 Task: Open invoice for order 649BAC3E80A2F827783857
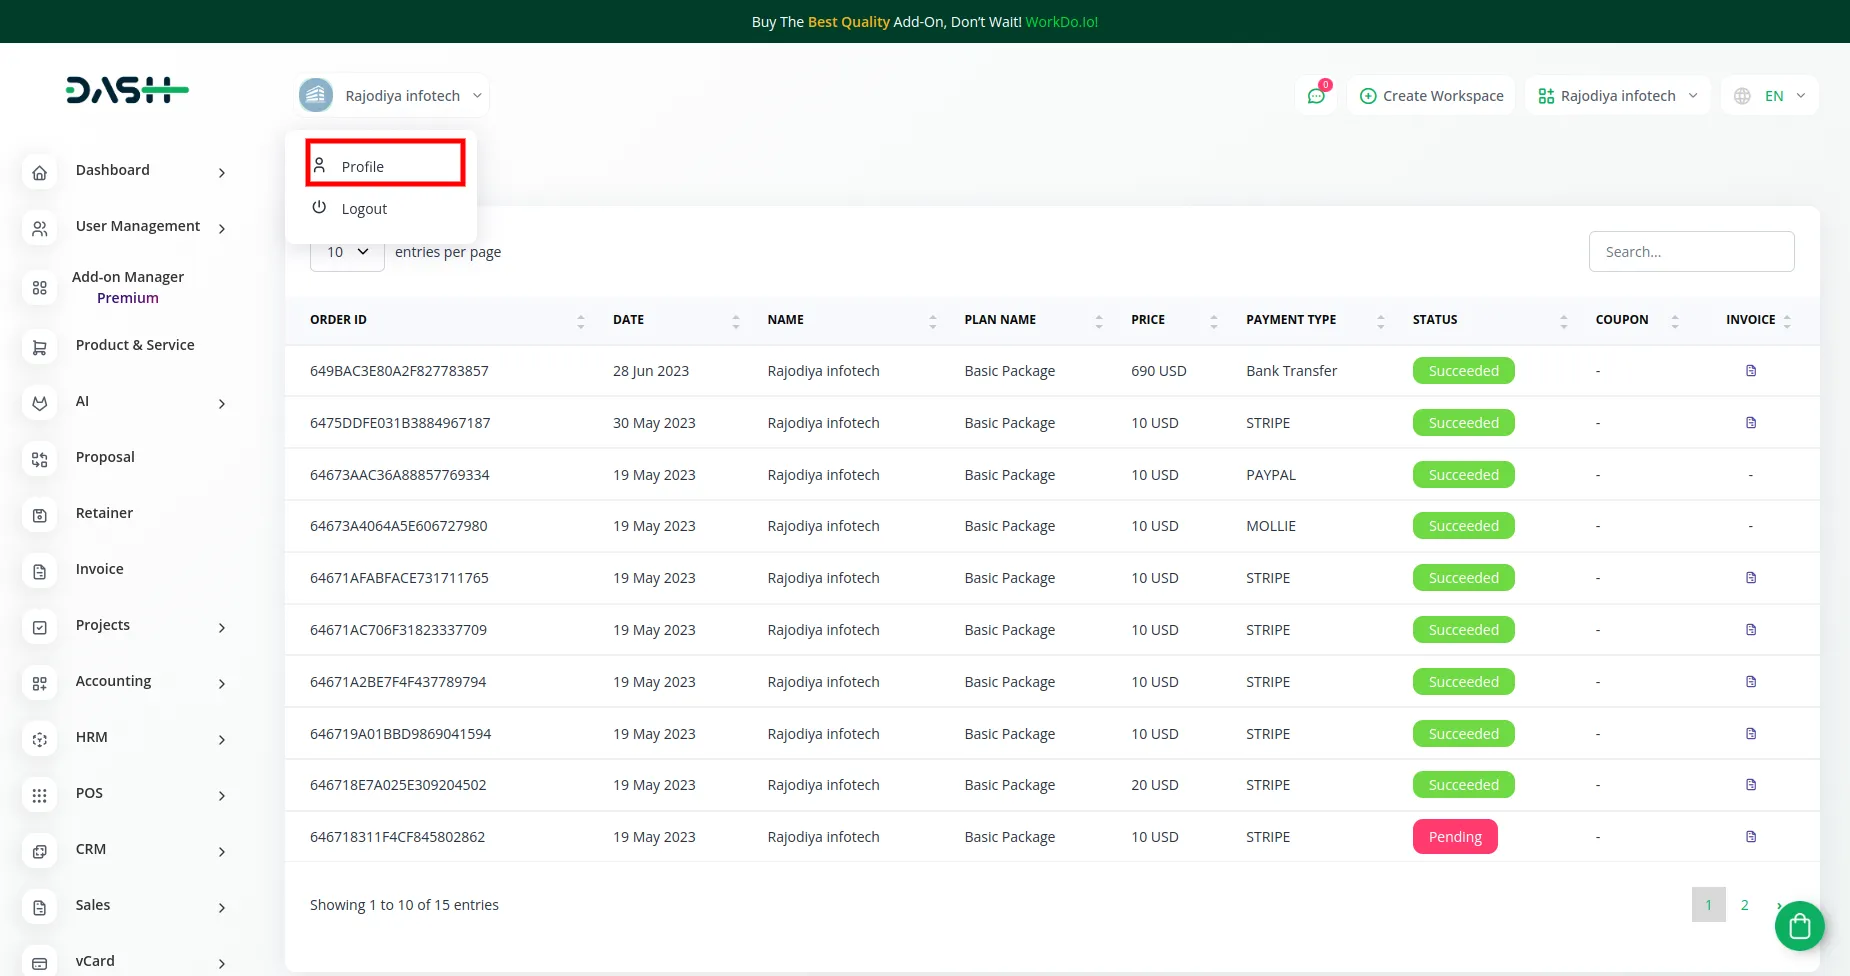[1750, 371]
